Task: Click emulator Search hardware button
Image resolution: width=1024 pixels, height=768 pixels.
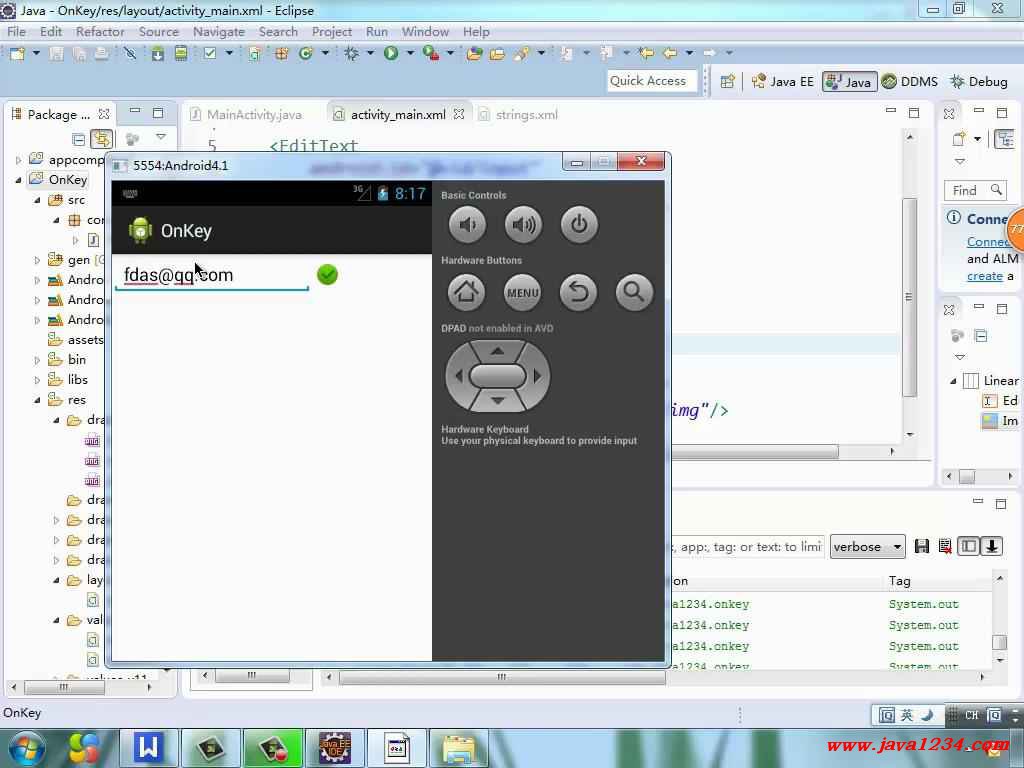Action: click(x=634, y=292)
